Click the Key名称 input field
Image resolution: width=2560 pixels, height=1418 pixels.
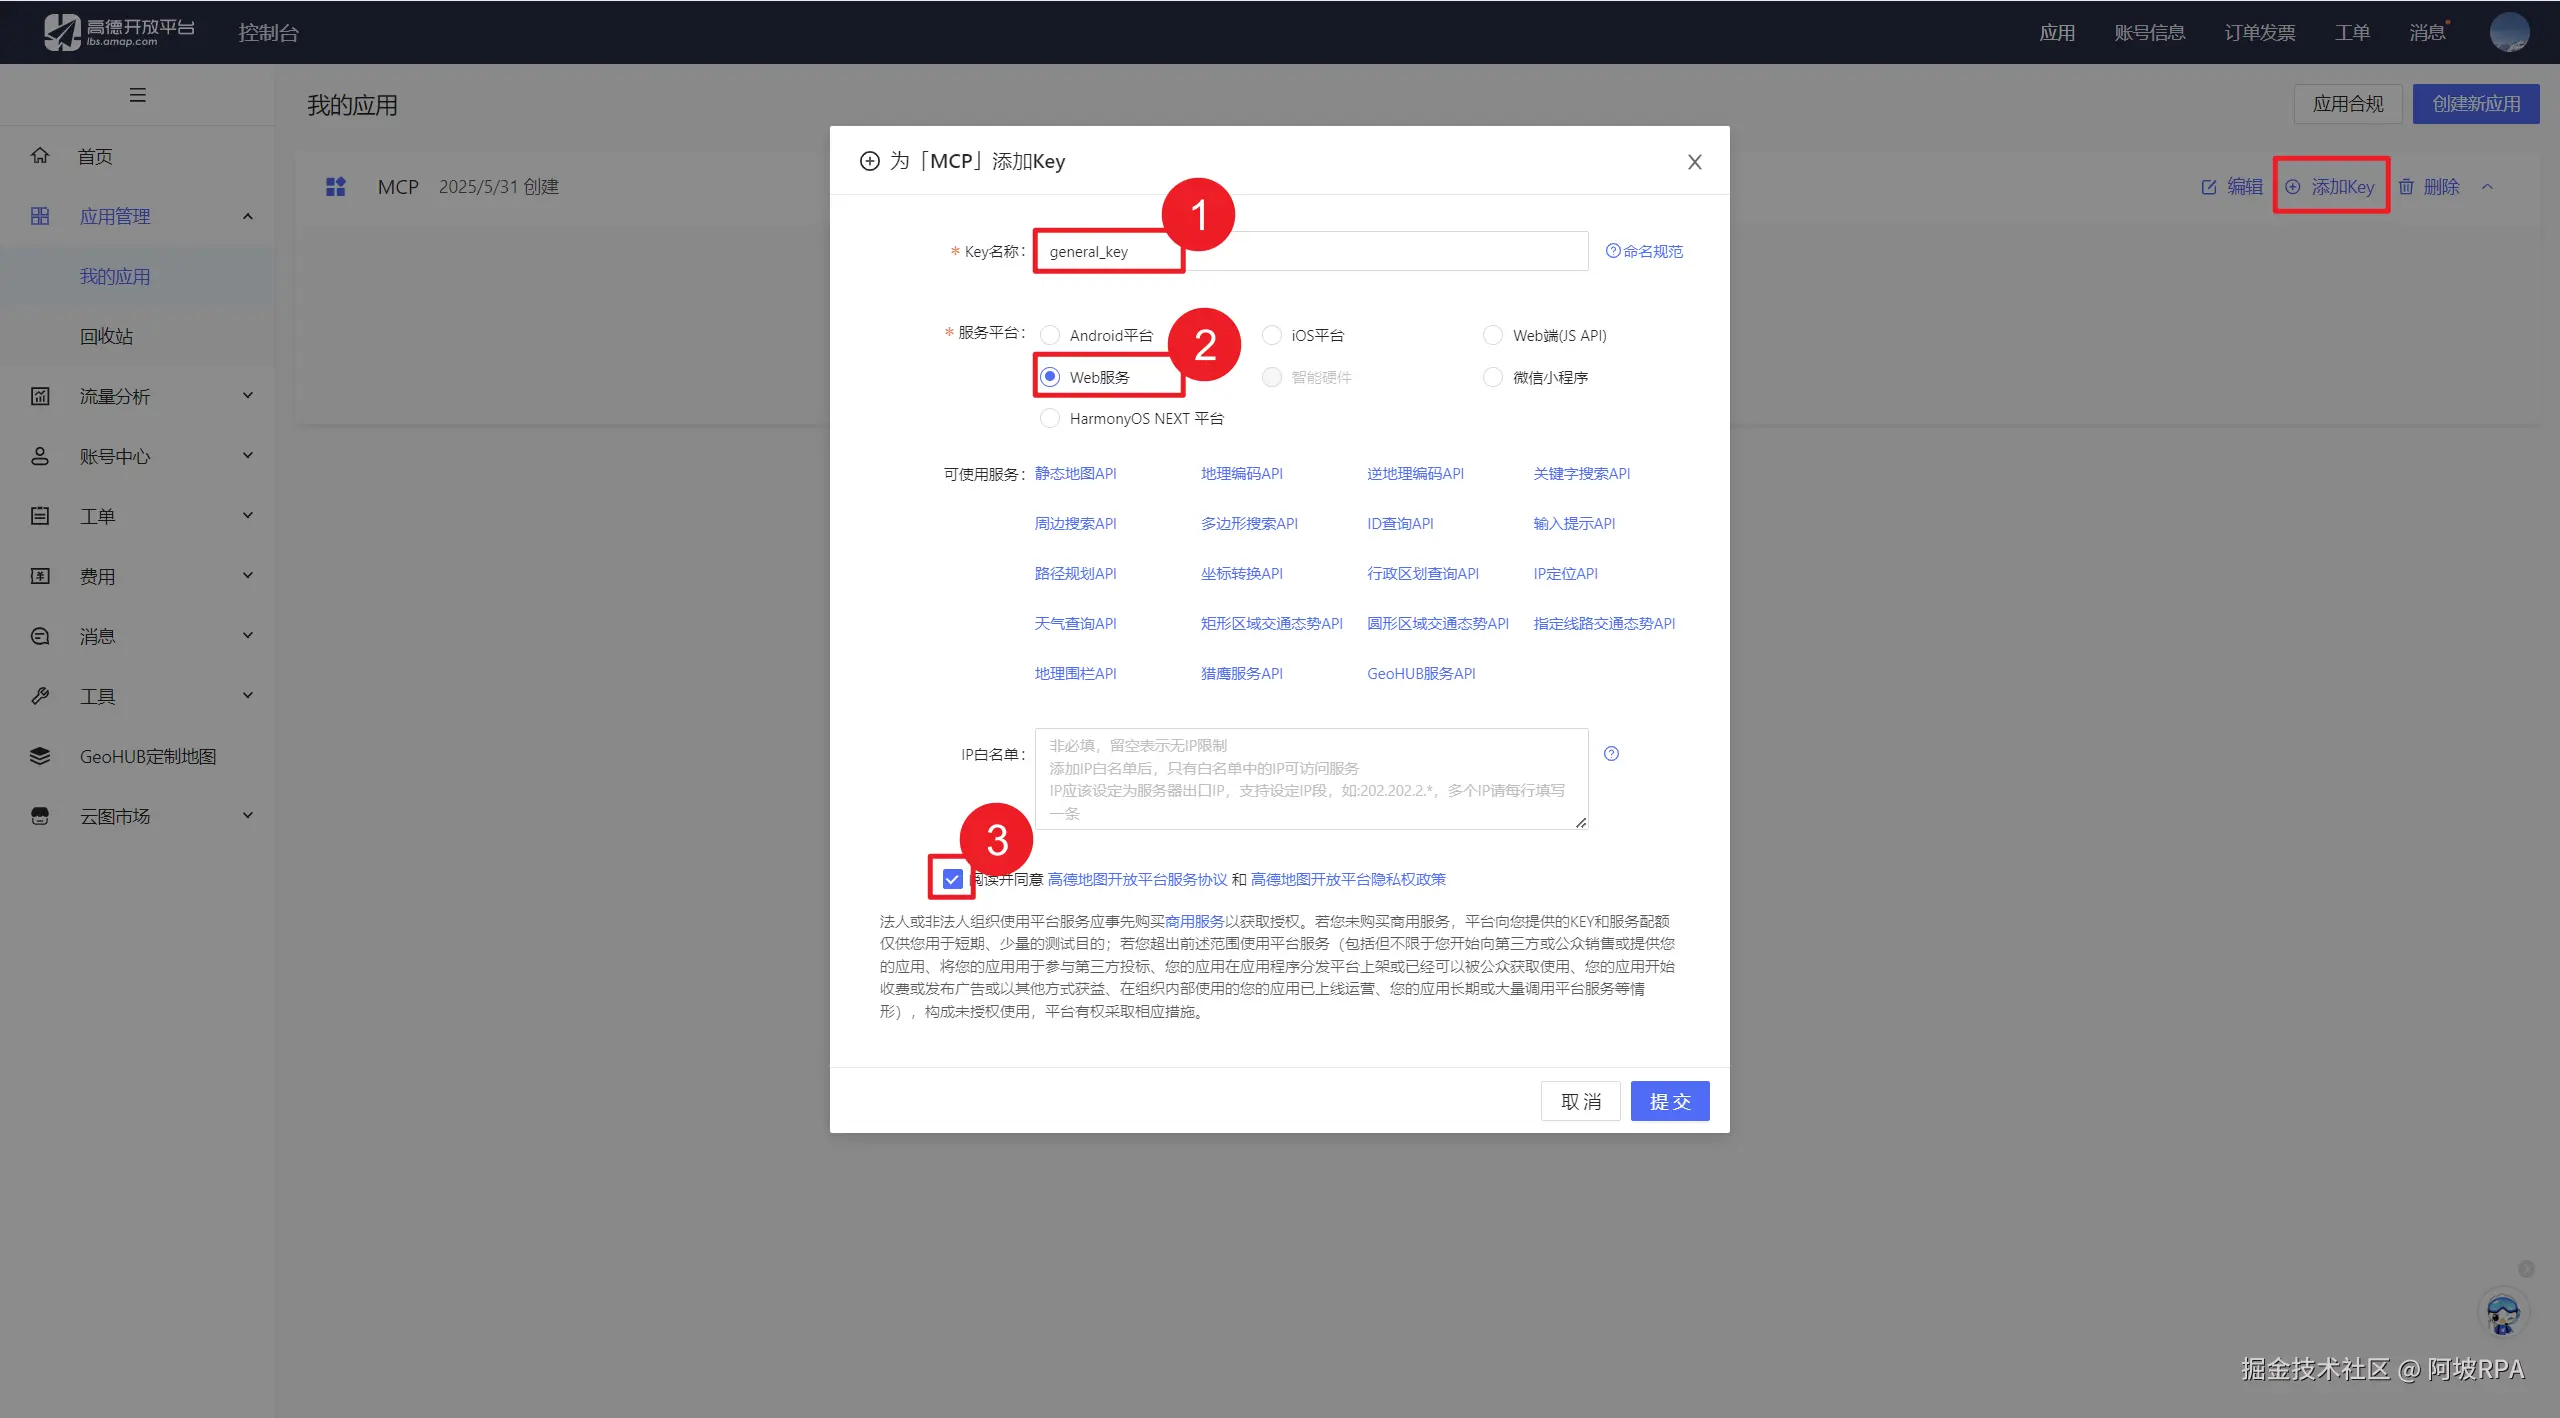1310,251
